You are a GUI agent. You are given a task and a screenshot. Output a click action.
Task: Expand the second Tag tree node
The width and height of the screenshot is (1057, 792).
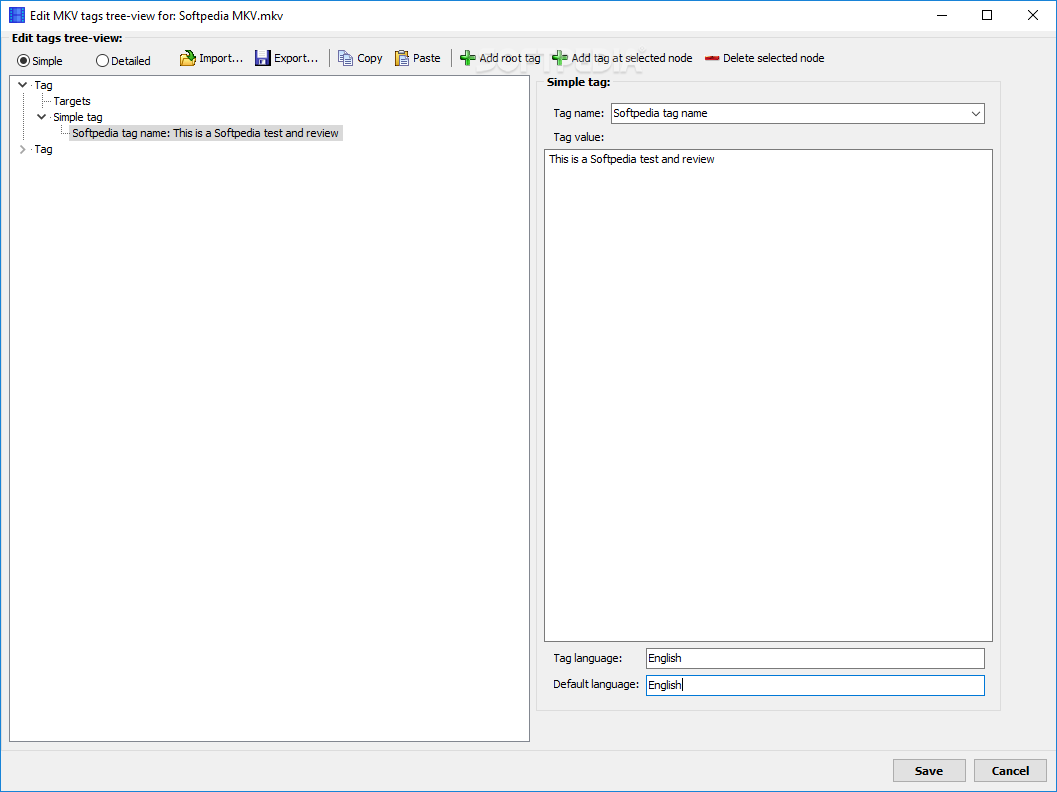(x=22, y=149)
